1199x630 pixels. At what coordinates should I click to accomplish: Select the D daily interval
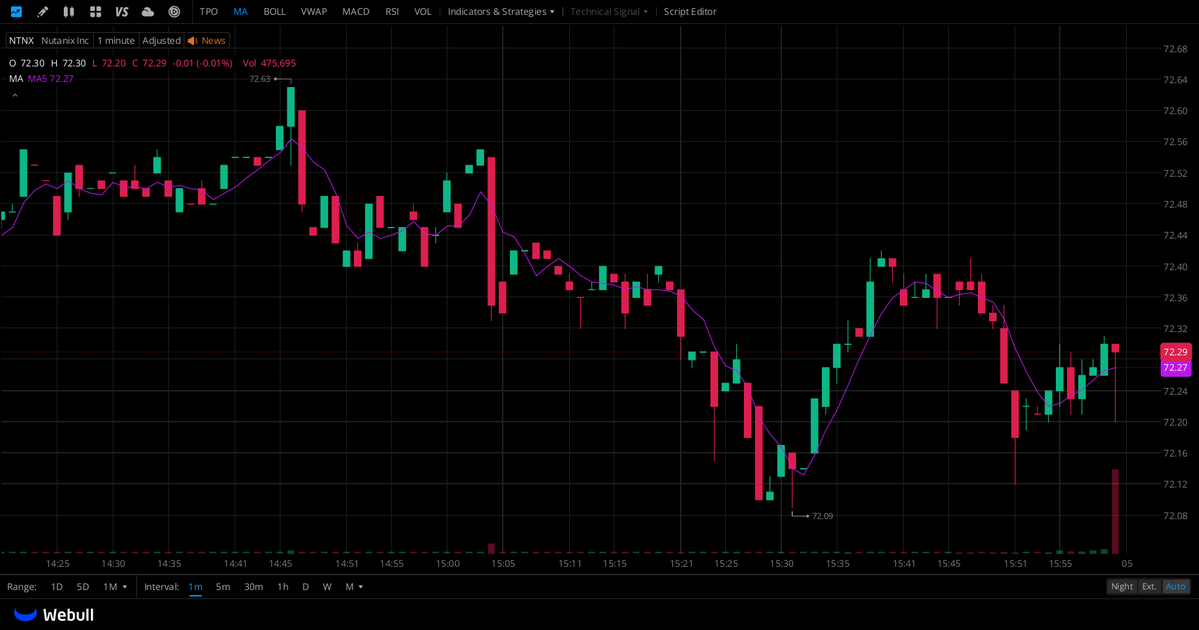305,586
